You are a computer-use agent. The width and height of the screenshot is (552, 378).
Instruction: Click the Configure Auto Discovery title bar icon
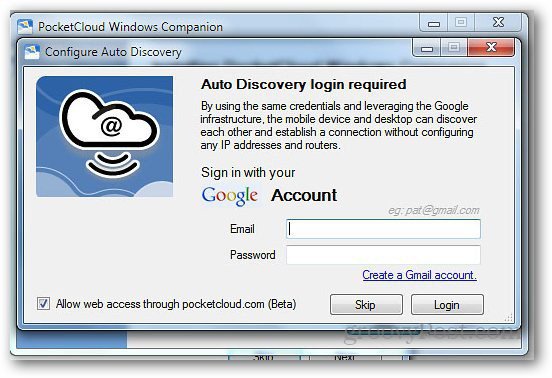pos(32,52)
